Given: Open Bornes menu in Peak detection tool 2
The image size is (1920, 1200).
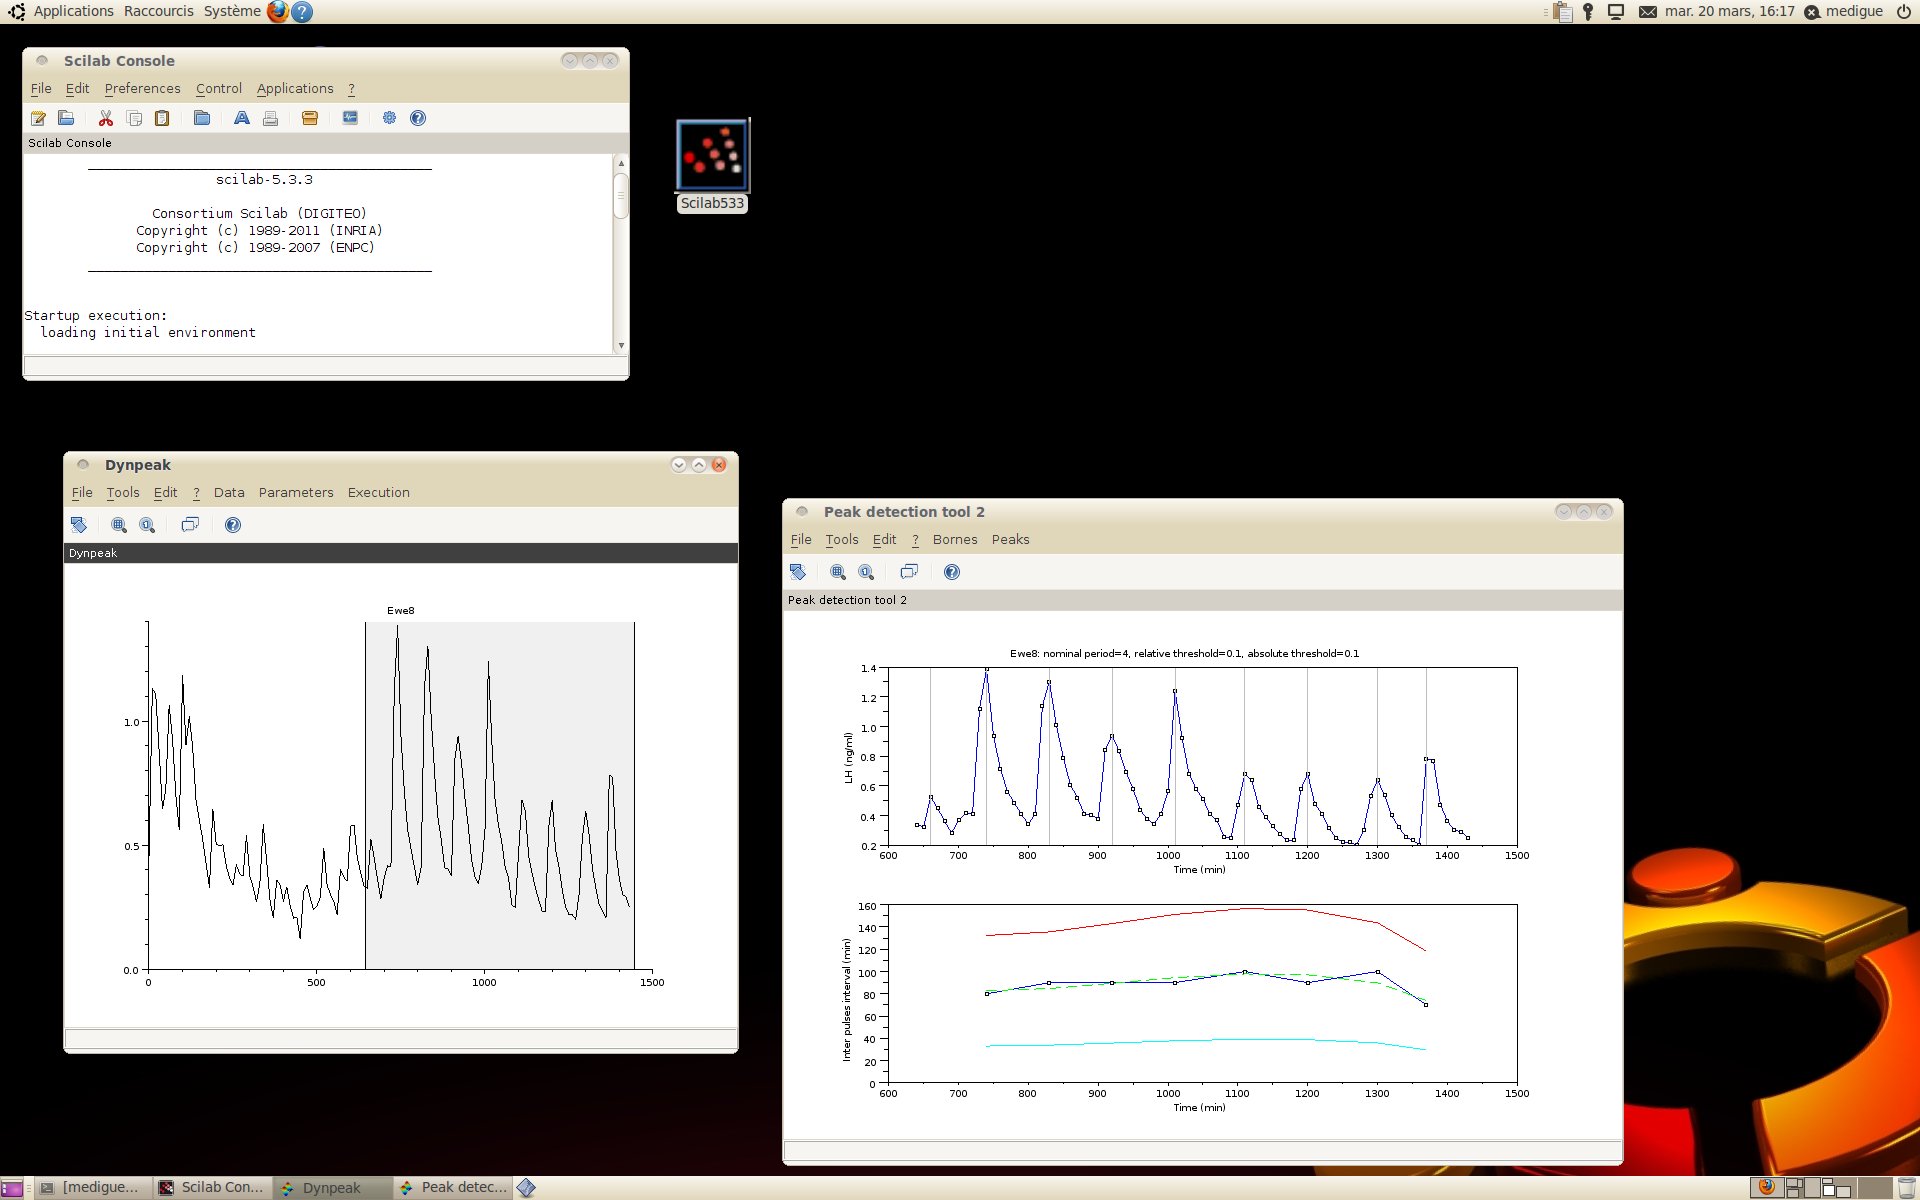Looking at the screenshot, I should pyautogui.click(x=955, y=540).
